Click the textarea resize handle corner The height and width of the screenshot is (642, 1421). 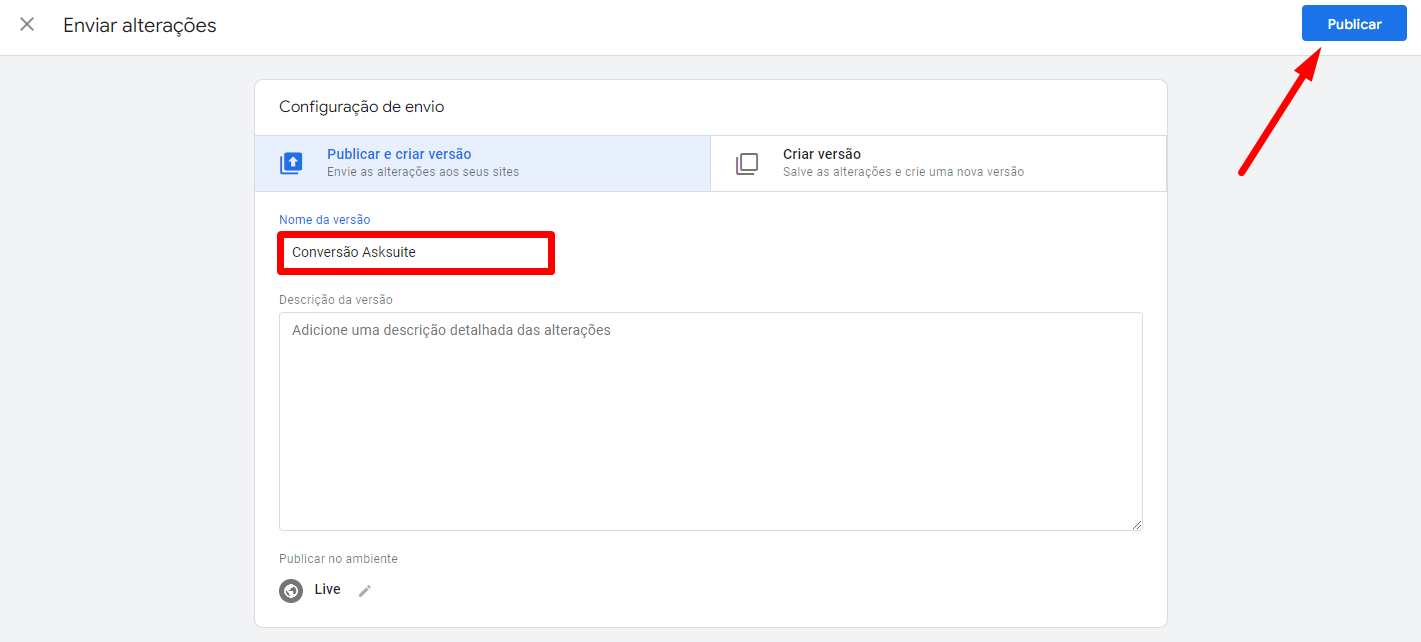(1136, 524)
